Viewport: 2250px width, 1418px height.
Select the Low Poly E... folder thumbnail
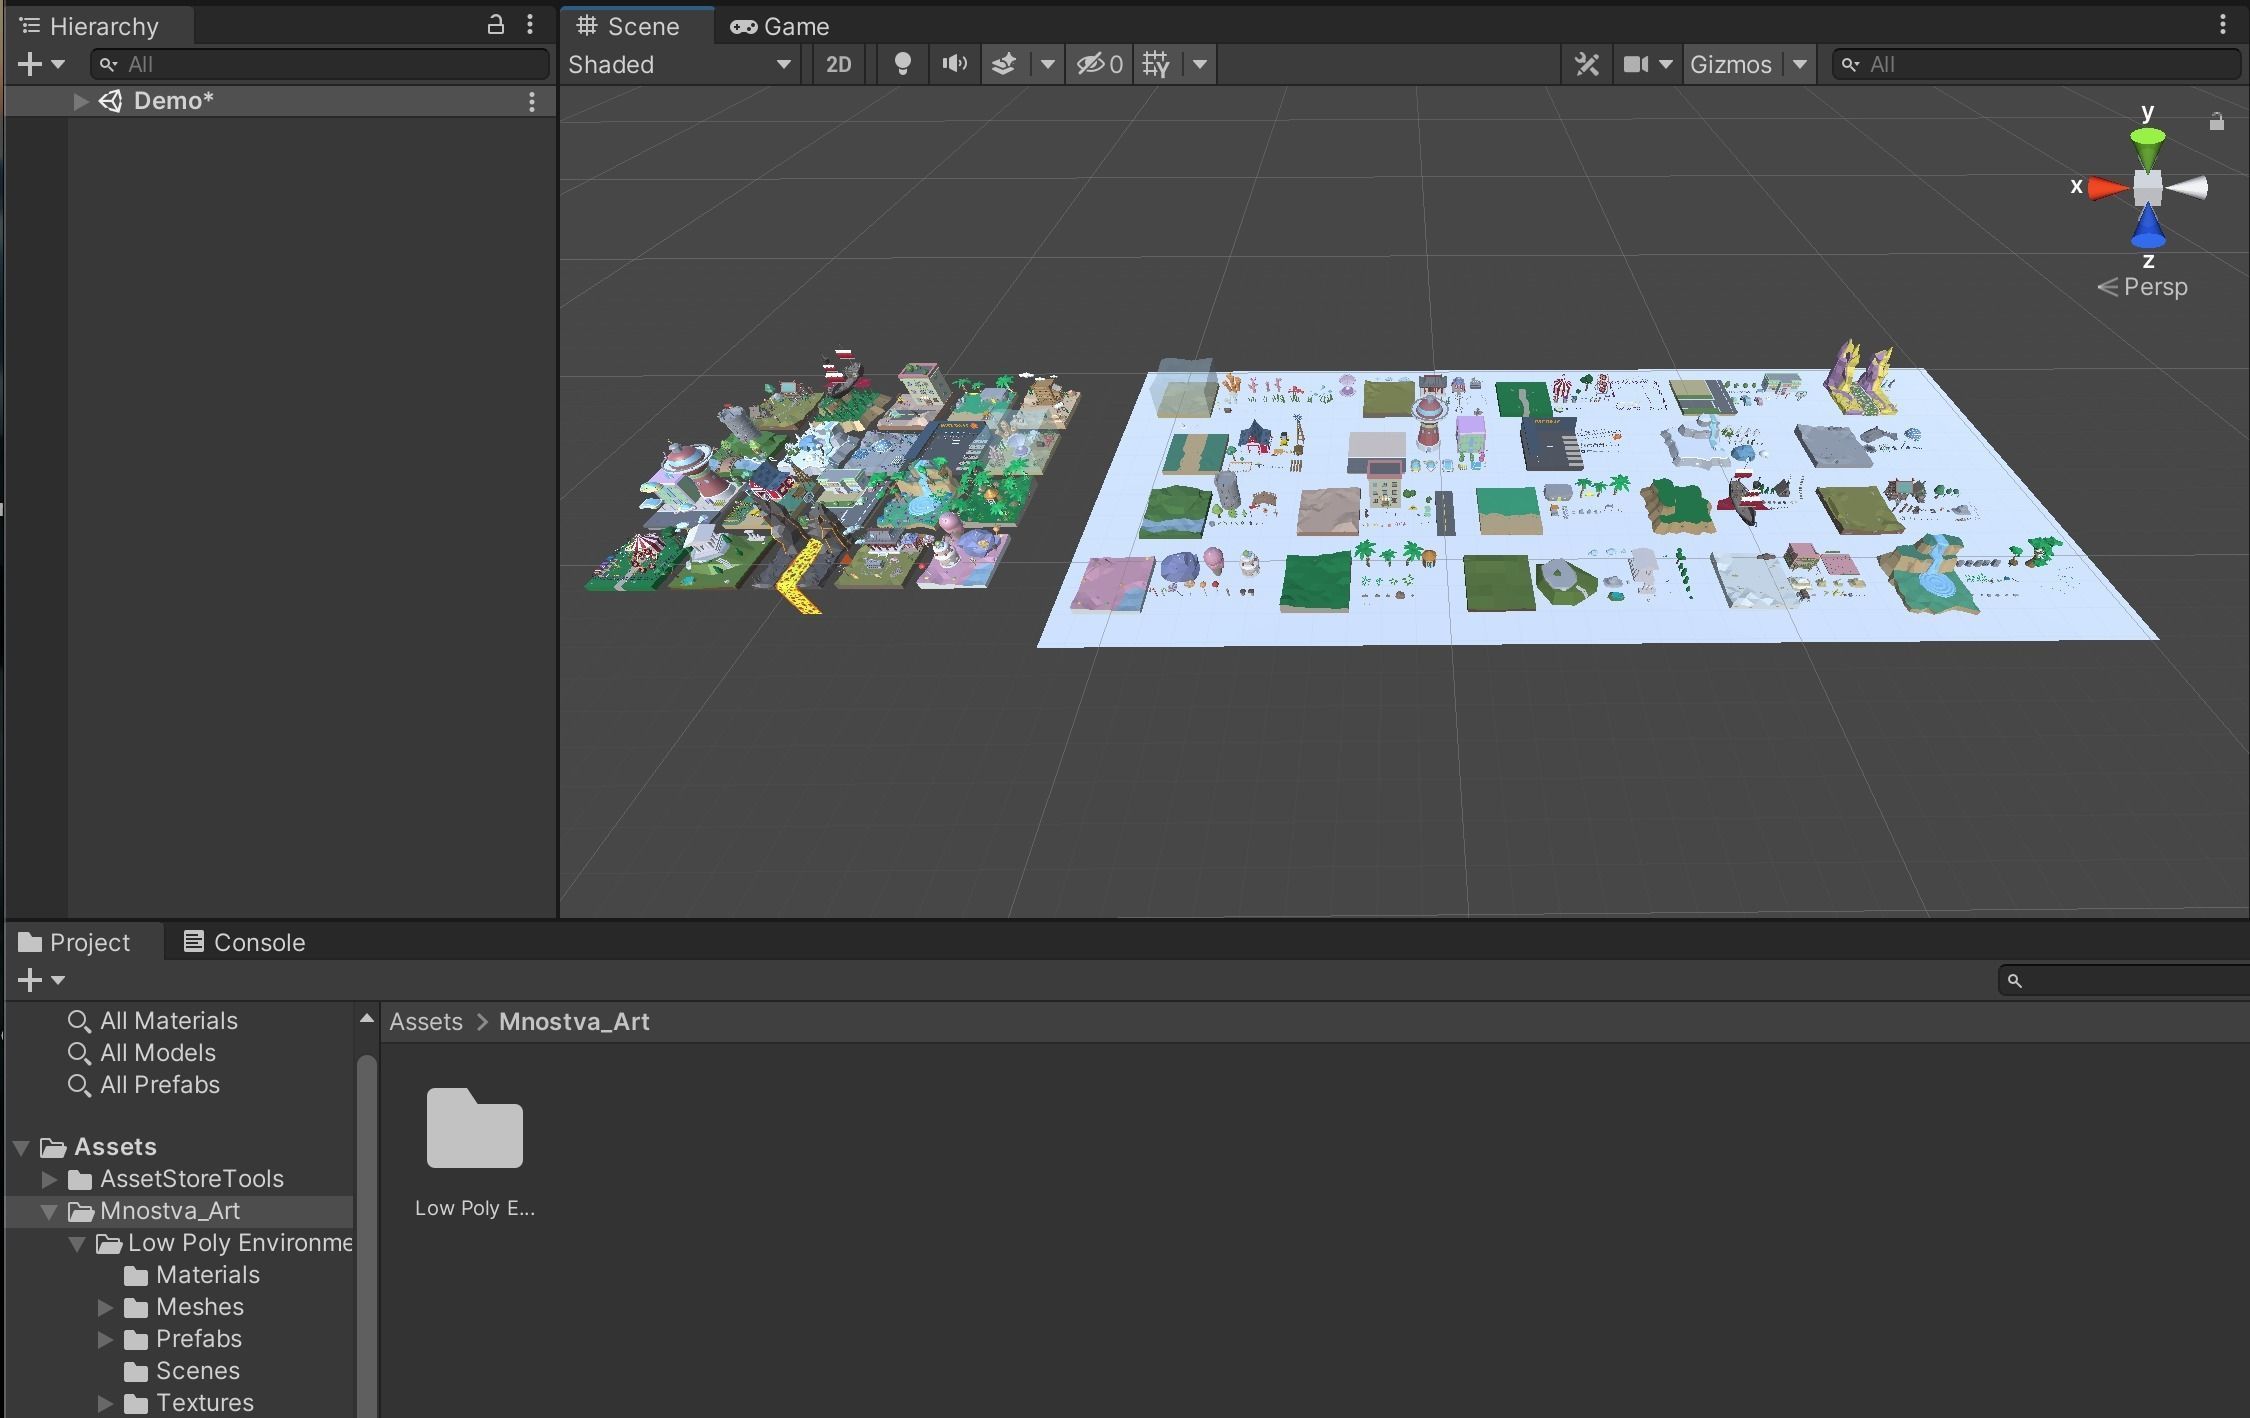coord(474,1128)
